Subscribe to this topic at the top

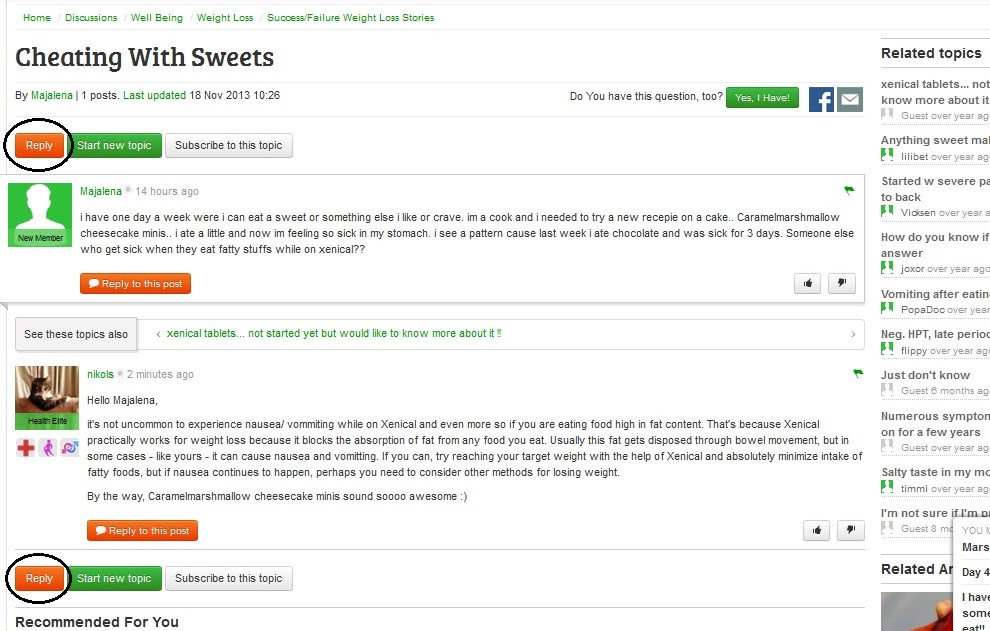point(229,145)
